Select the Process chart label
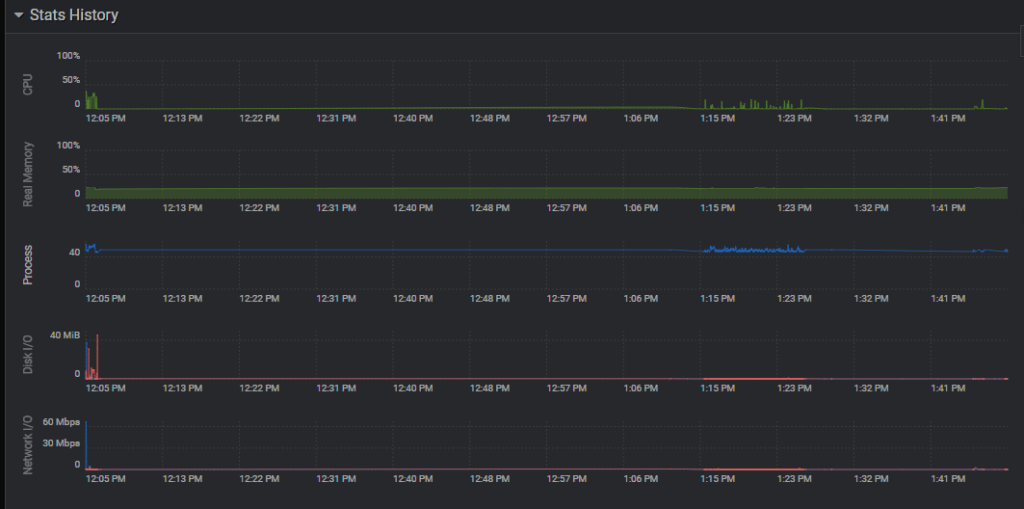1024x509 pixels. (27, 265)
